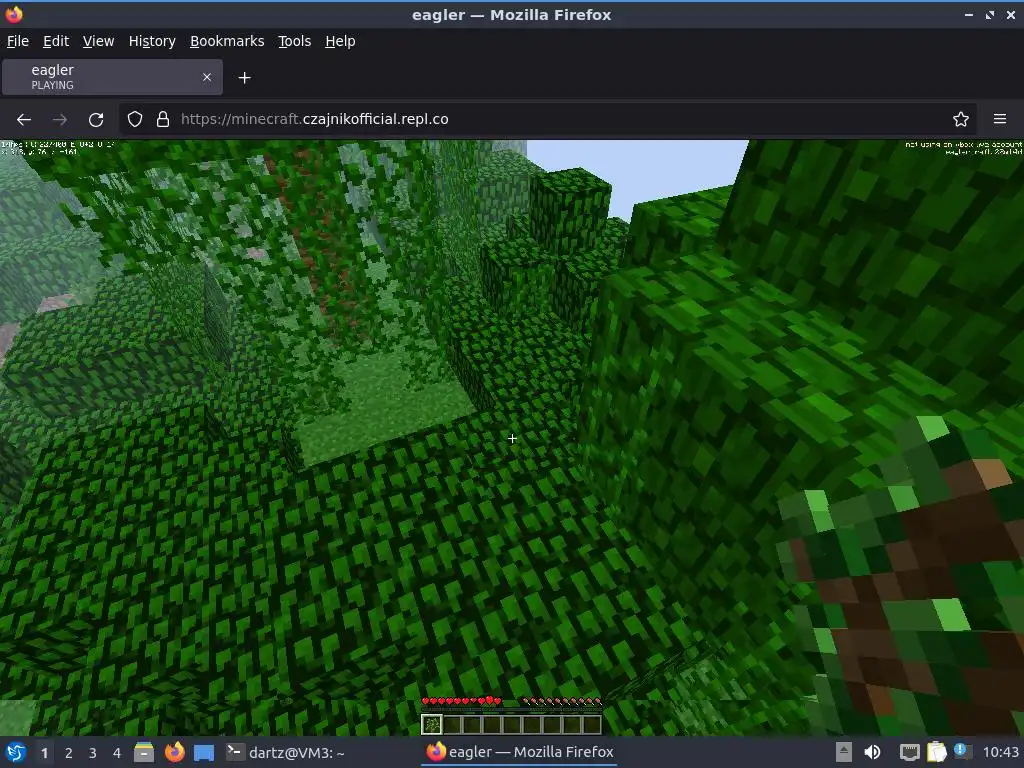Open the View menu
Image resolution: width=1024 pixels, height=768 pixels.
click(98, 41)
